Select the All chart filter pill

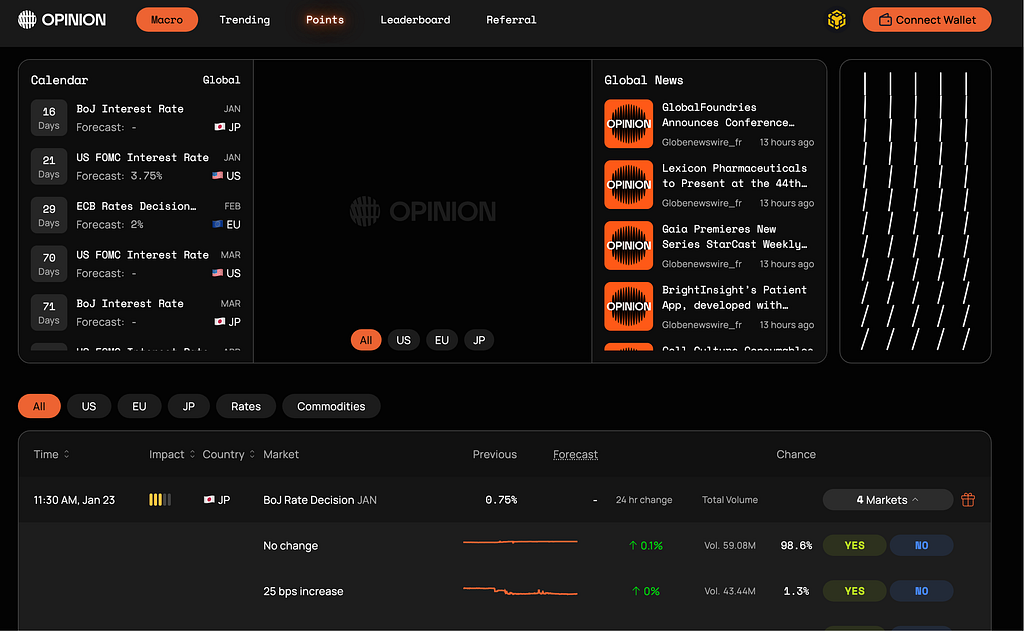click(366, 340)
